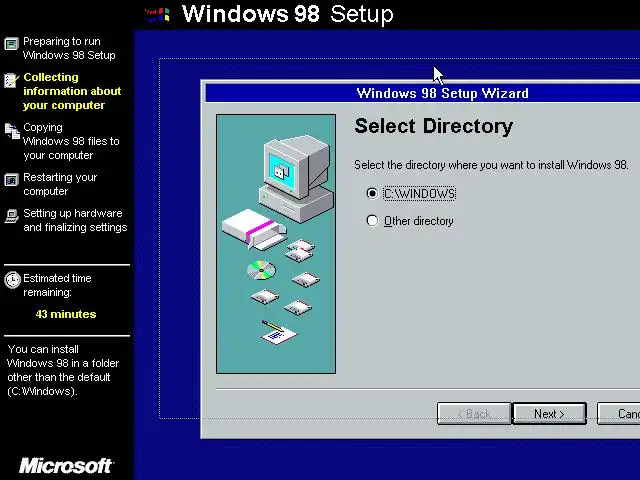The height and width of the screenshot is (480, 640).
Task: Click the CD-ROM disc in wizard illustration
Action: (261, 270)
